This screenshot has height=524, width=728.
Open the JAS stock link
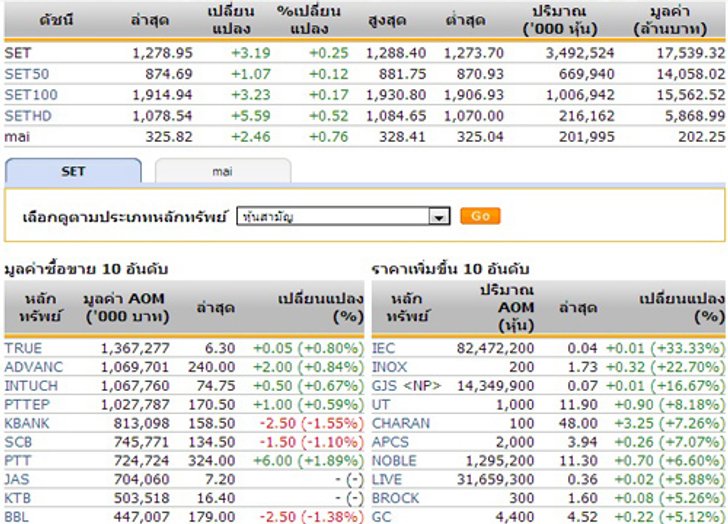[x=17, y=479]
